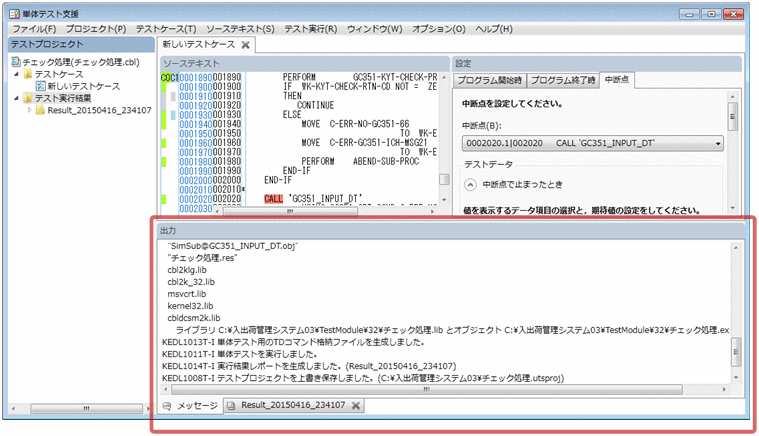
Task: Click the test case icon in tree
Action: tap(41, 86)
